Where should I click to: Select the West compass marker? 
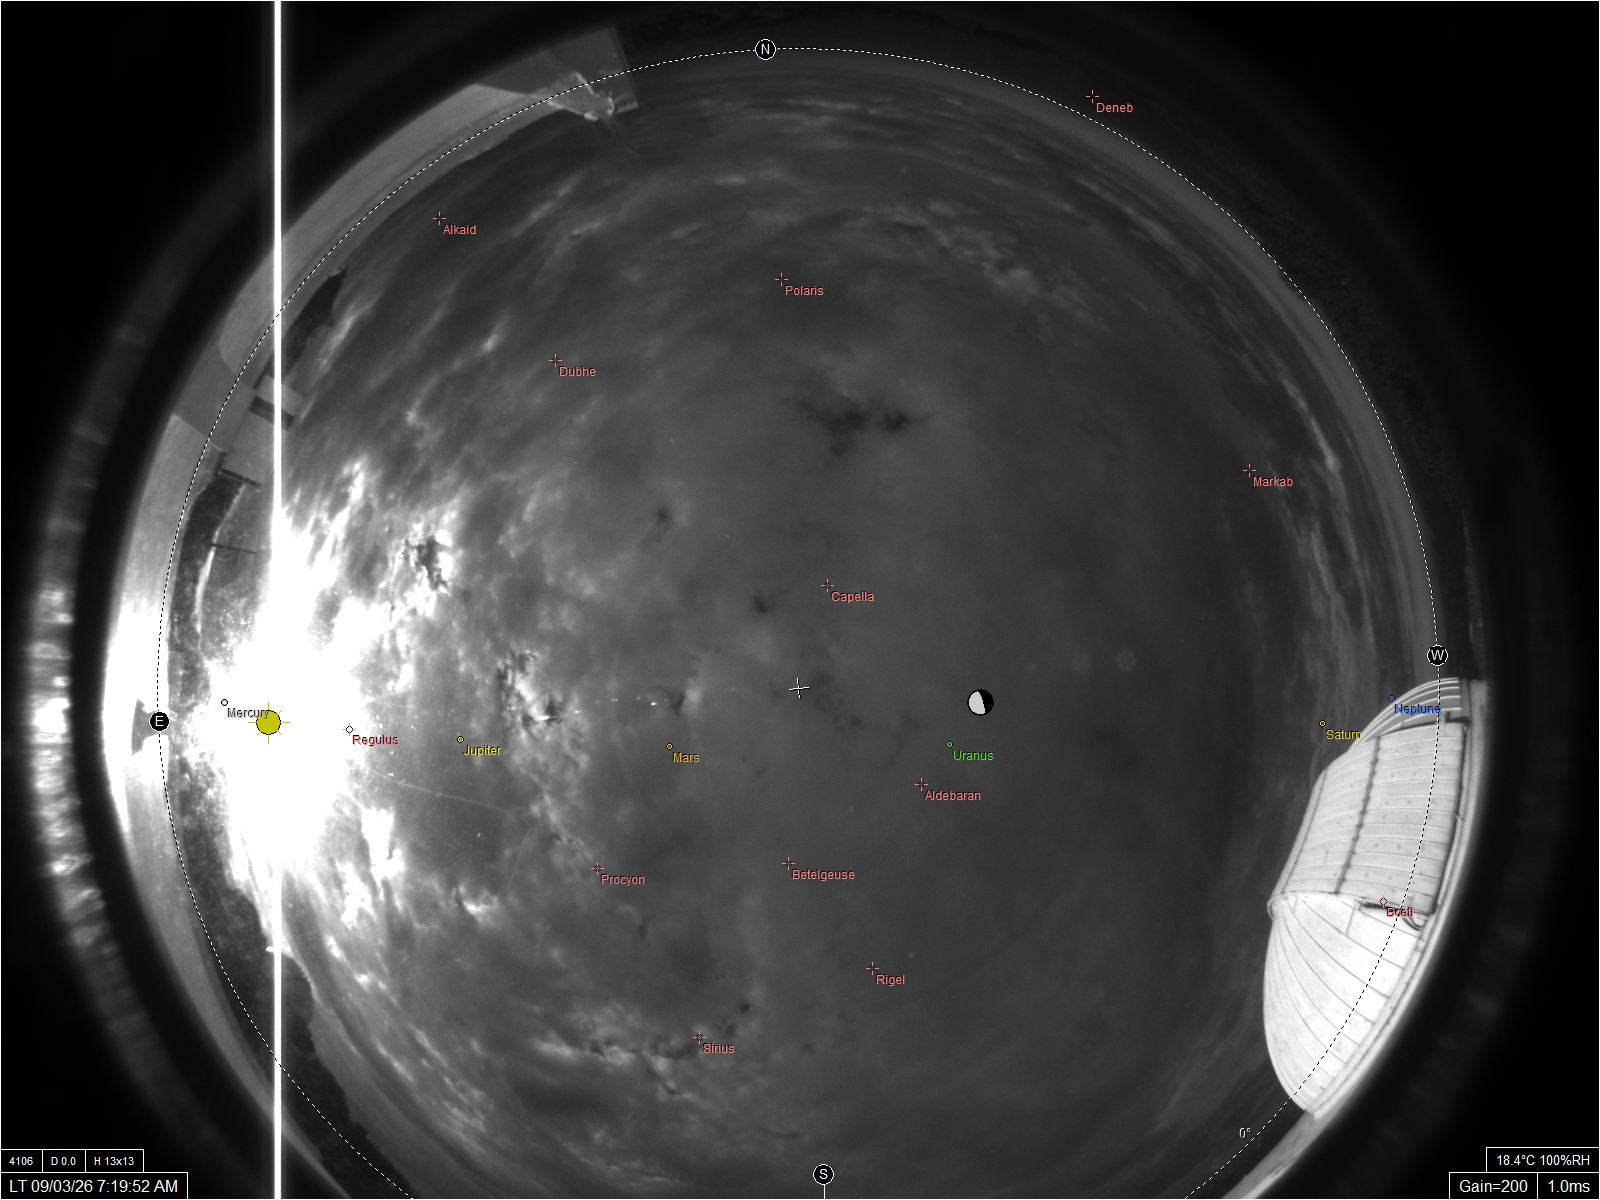(1437, 656)
